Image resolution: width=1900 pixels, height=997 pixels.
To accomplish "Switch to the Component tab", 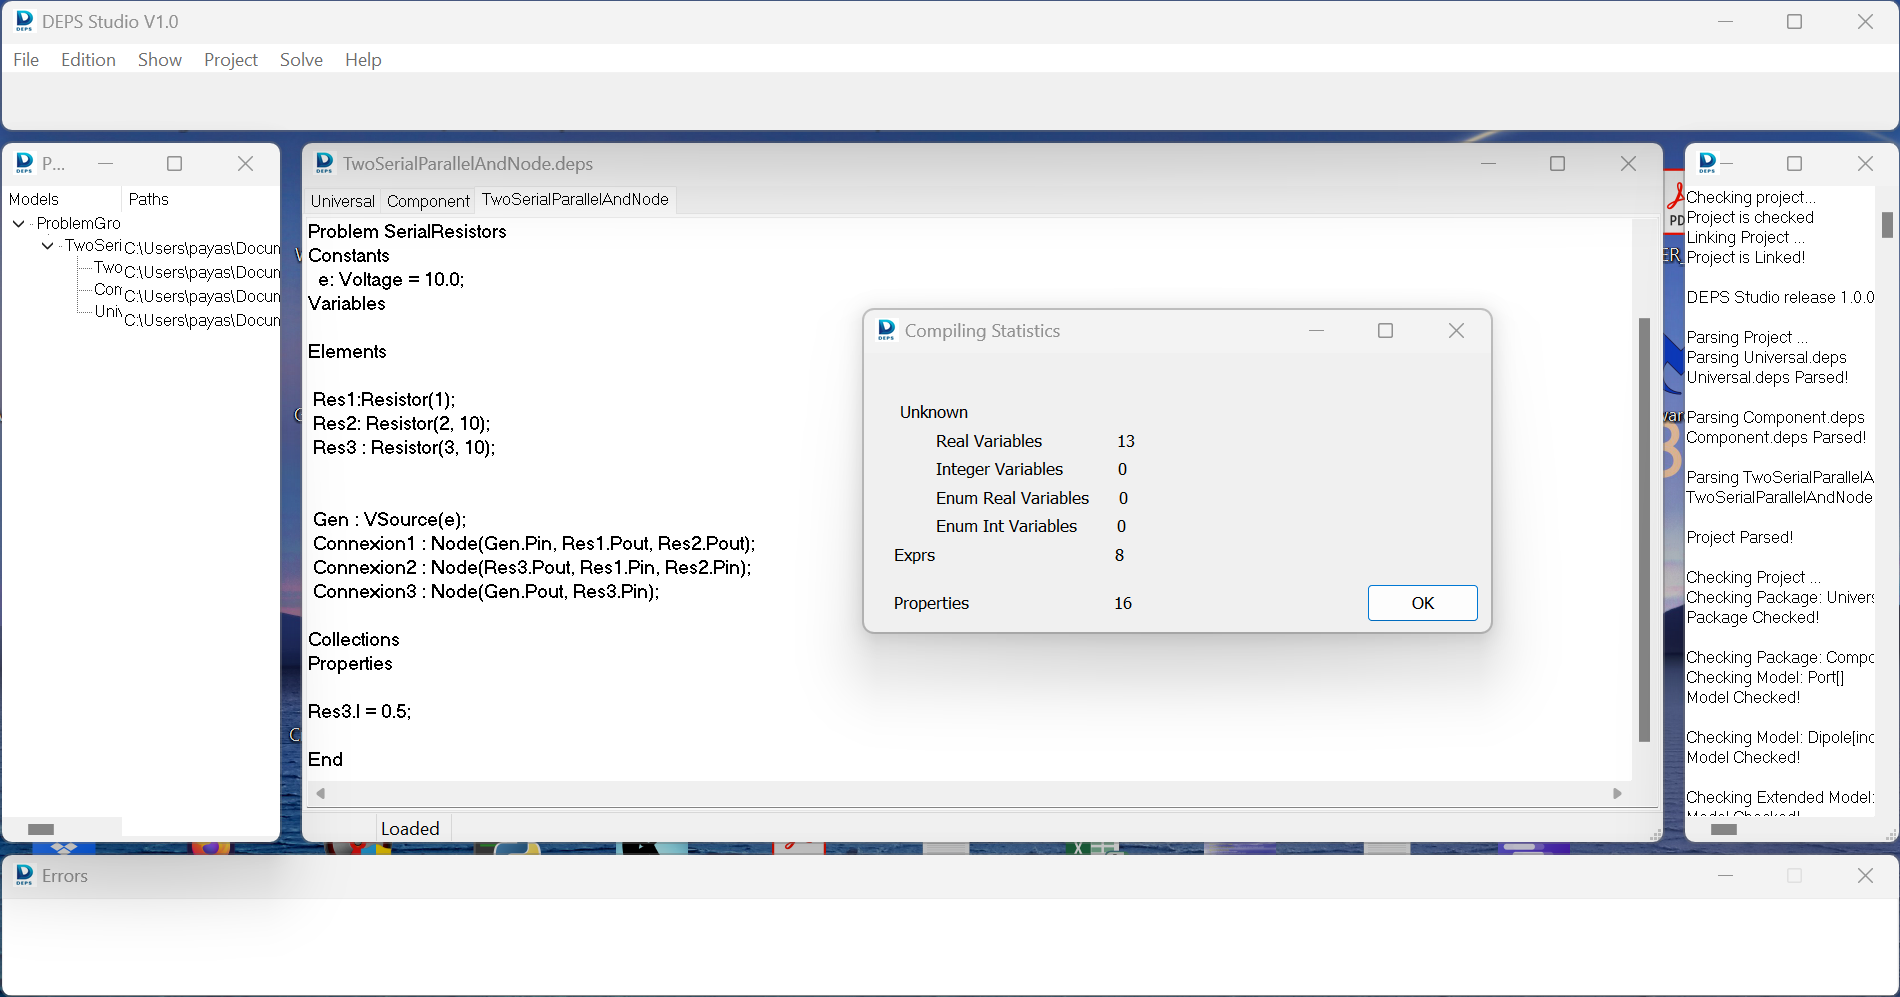I will 428,201.
